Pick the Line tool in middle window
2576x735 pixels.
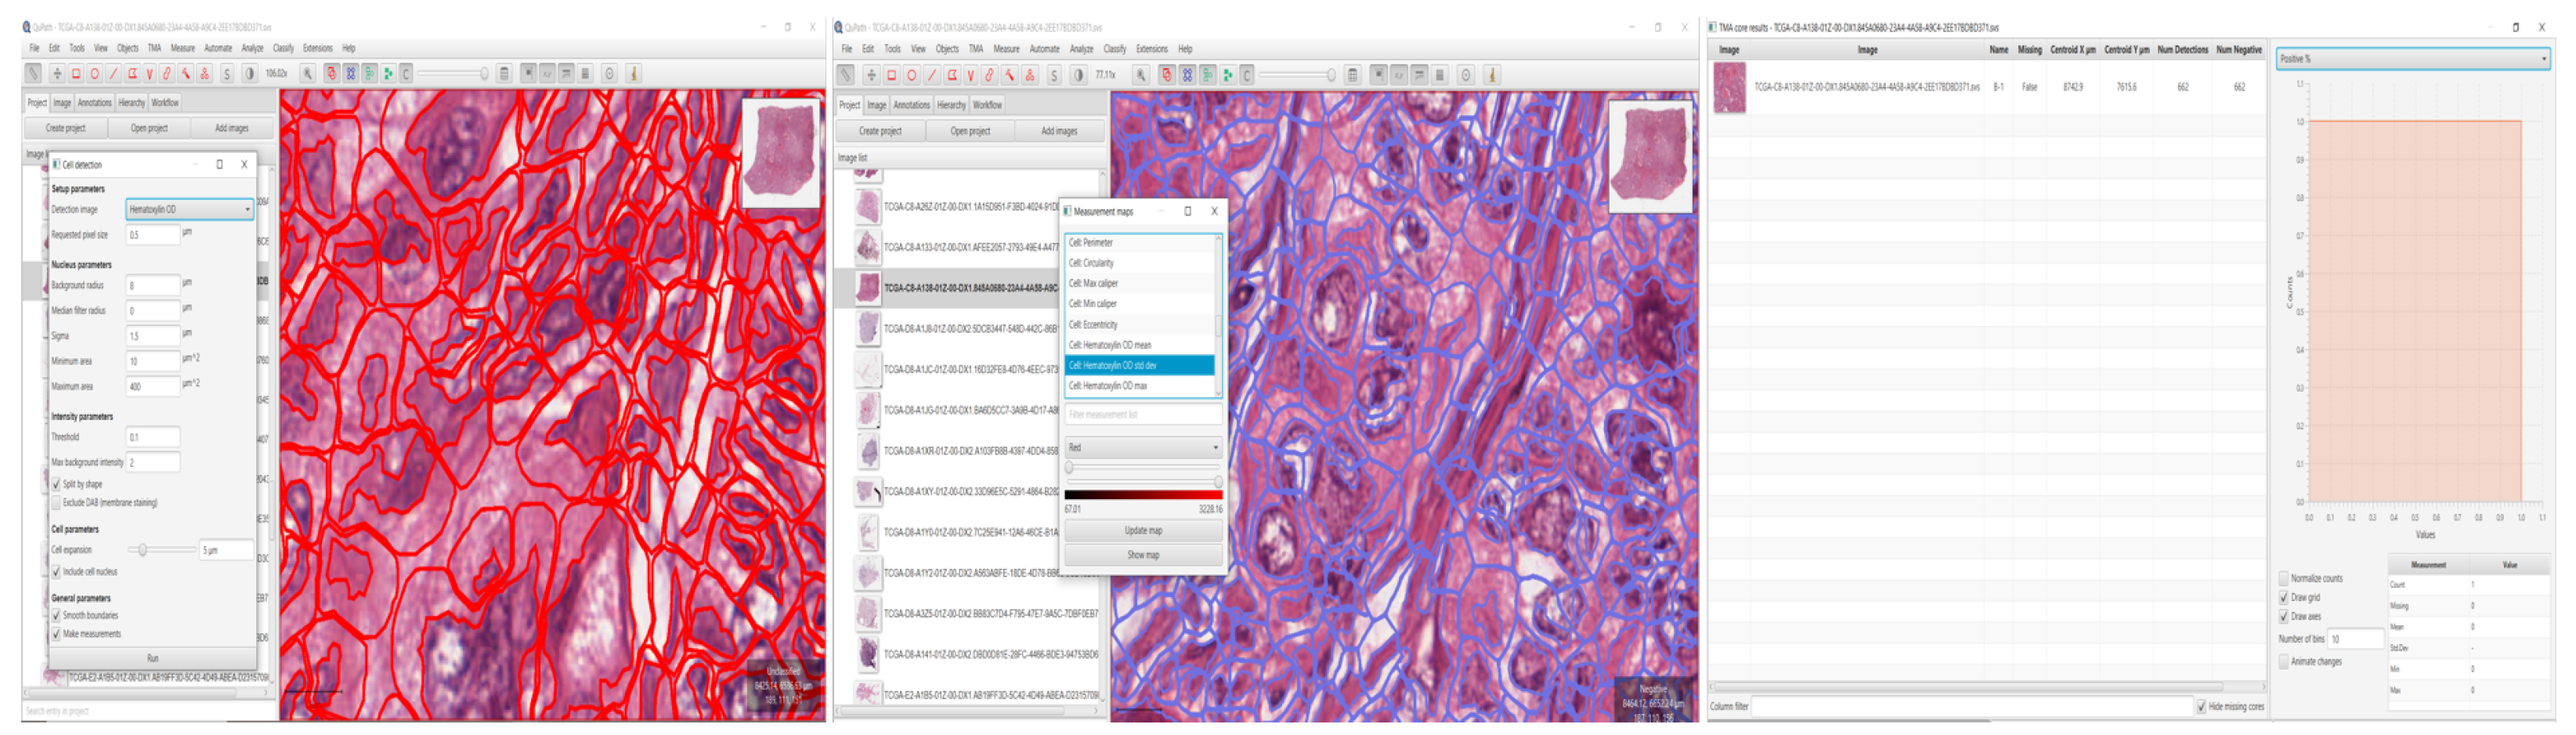tap(932, 76)
